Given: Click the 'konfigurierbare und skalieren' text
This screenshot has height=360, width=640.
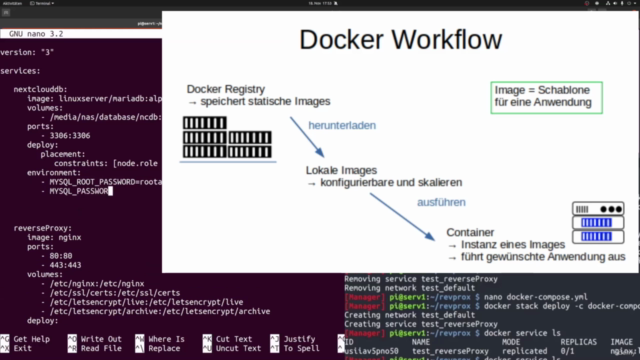Looking at the screenshot, I should (391, 182).
